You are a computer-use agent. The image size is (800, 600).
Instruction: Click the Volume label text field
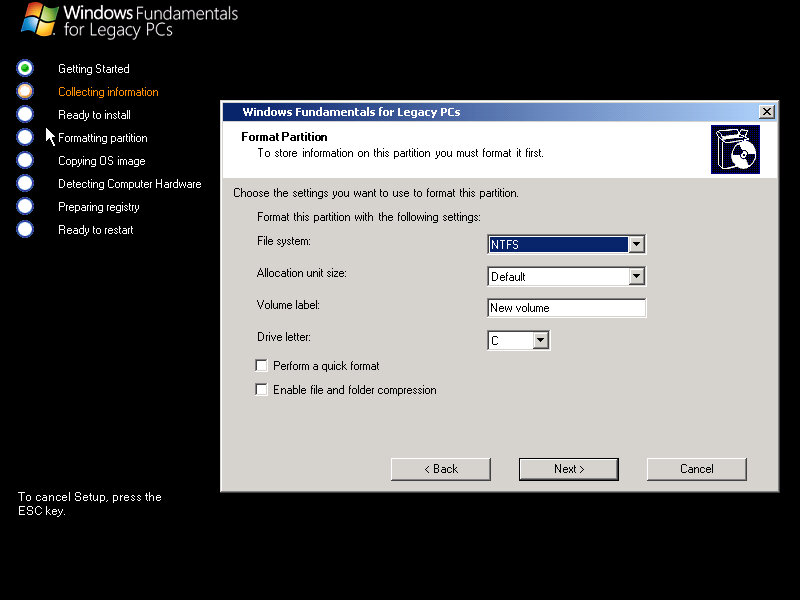(566, 308)
